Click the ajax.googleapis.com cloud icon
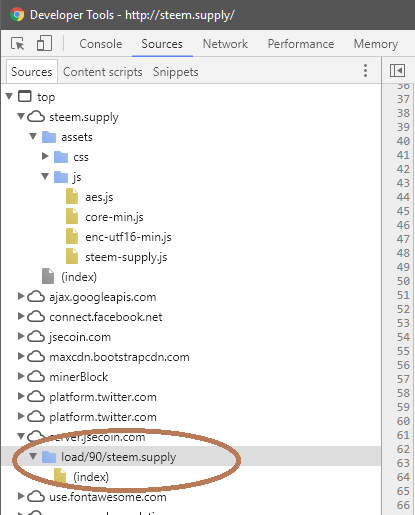 pyautogui.click(x=36, y=297)
